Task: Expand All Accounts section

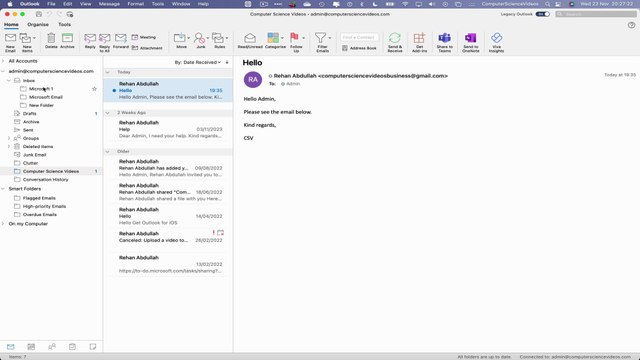Action: point(3,61)
